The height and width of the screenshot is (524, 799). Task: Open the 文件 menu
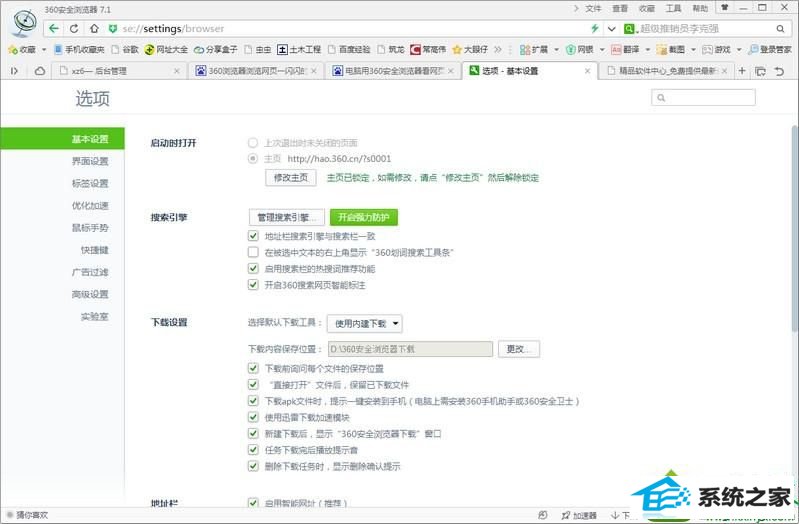pyautogui.click(x=593, y=8)
